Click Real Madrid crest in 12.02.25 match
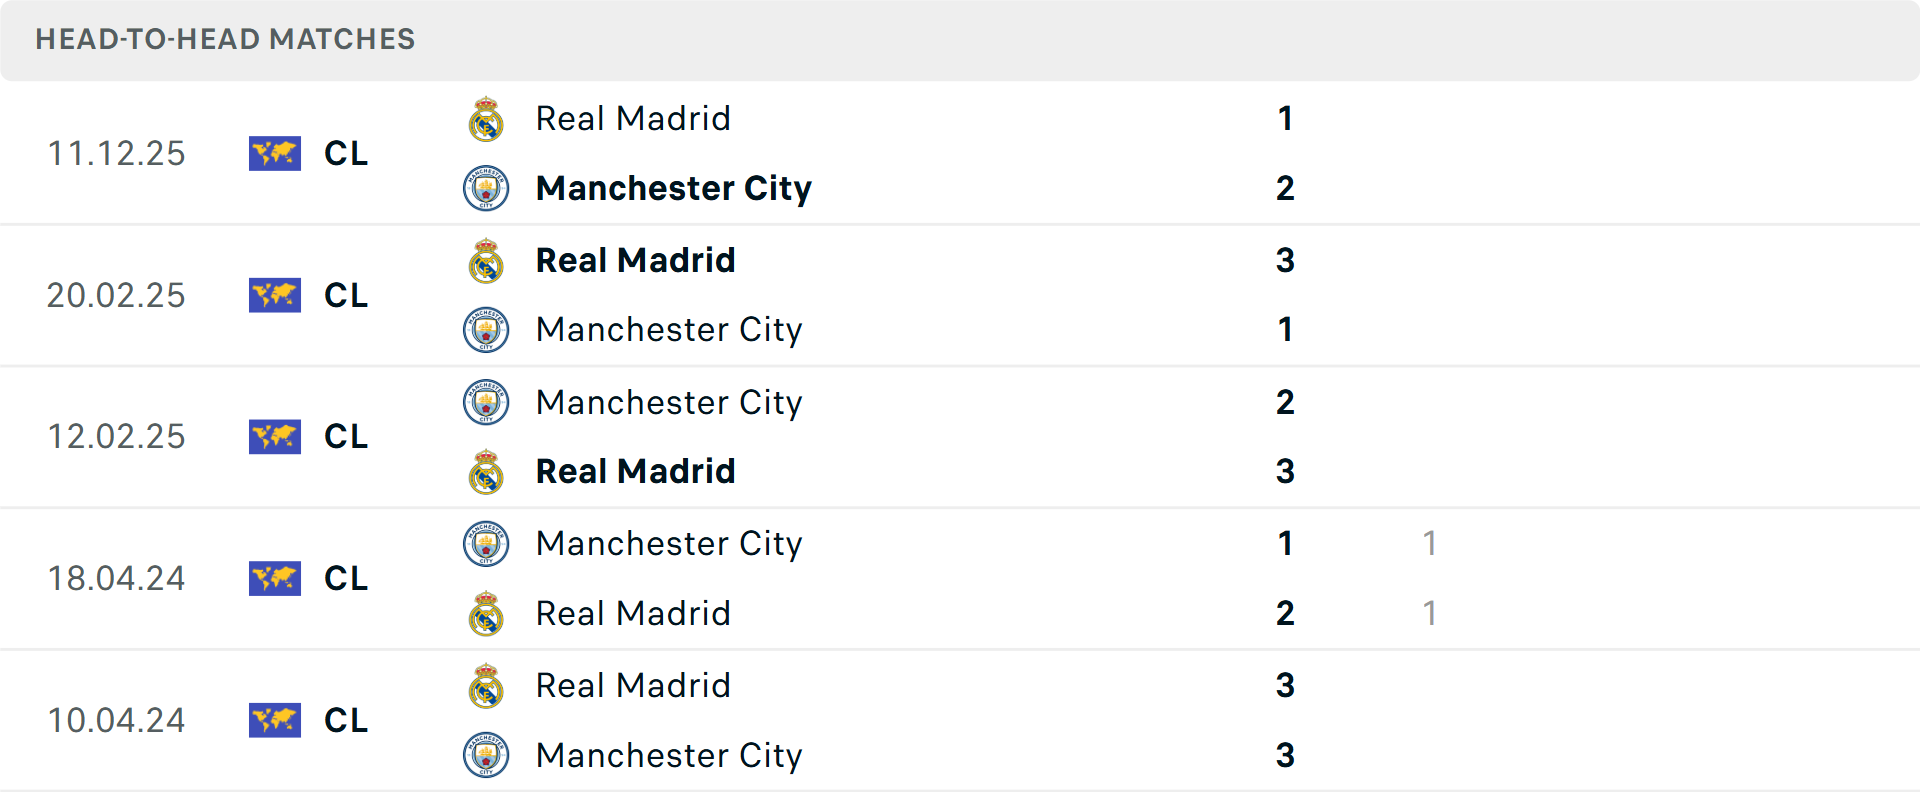 [x=486, y=472]
